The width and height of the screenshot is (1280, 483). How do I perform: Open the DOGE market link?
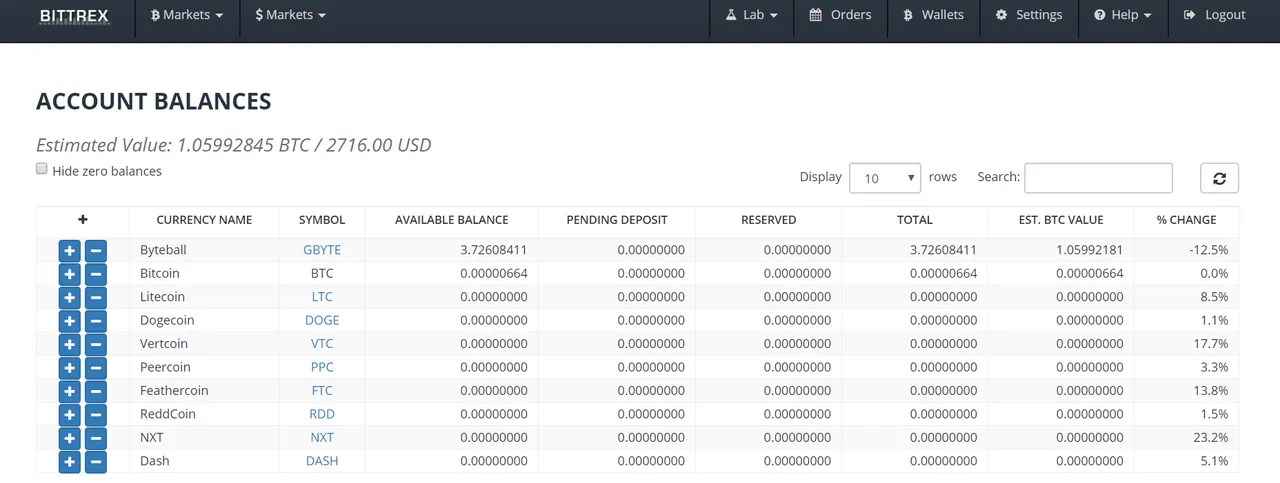pos(322,320)
